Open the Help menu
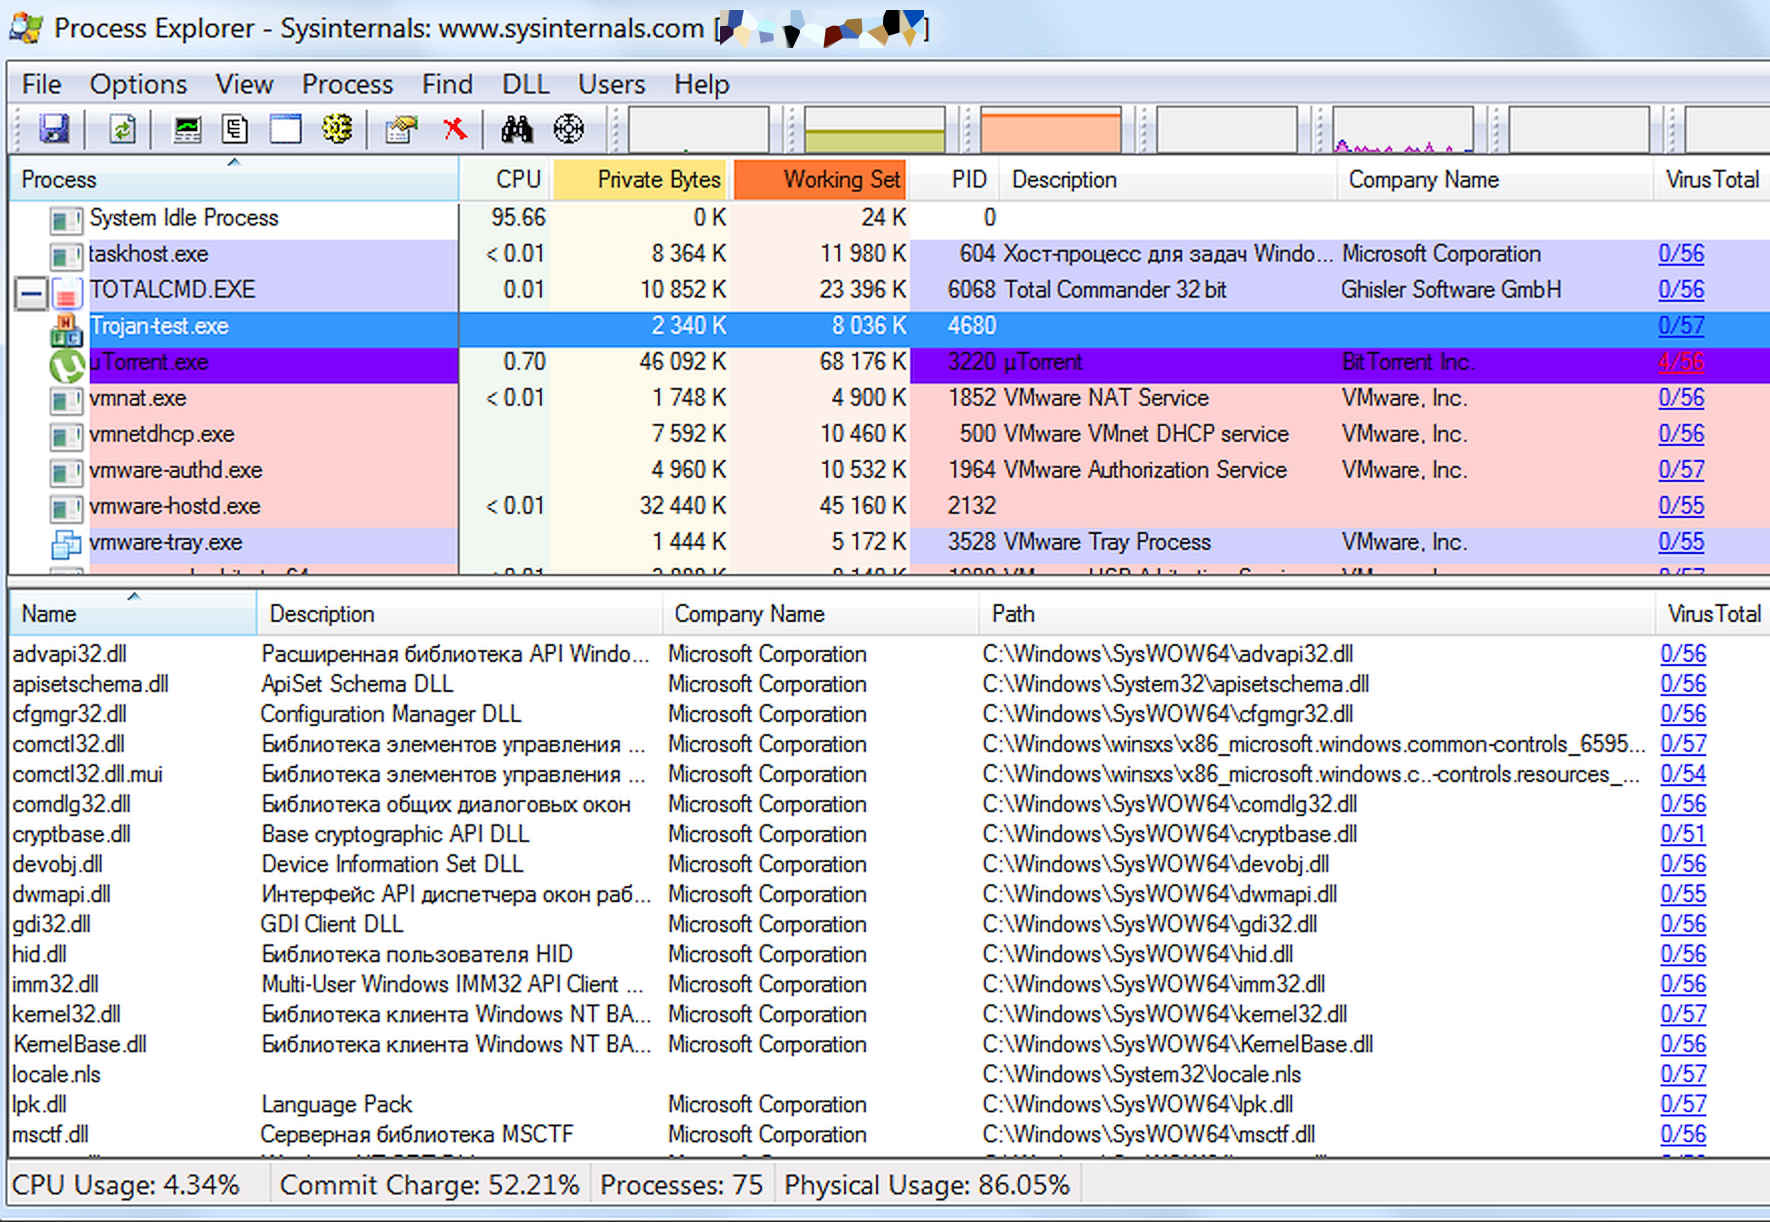1770x1222 pixels. (x=701, y=84)
